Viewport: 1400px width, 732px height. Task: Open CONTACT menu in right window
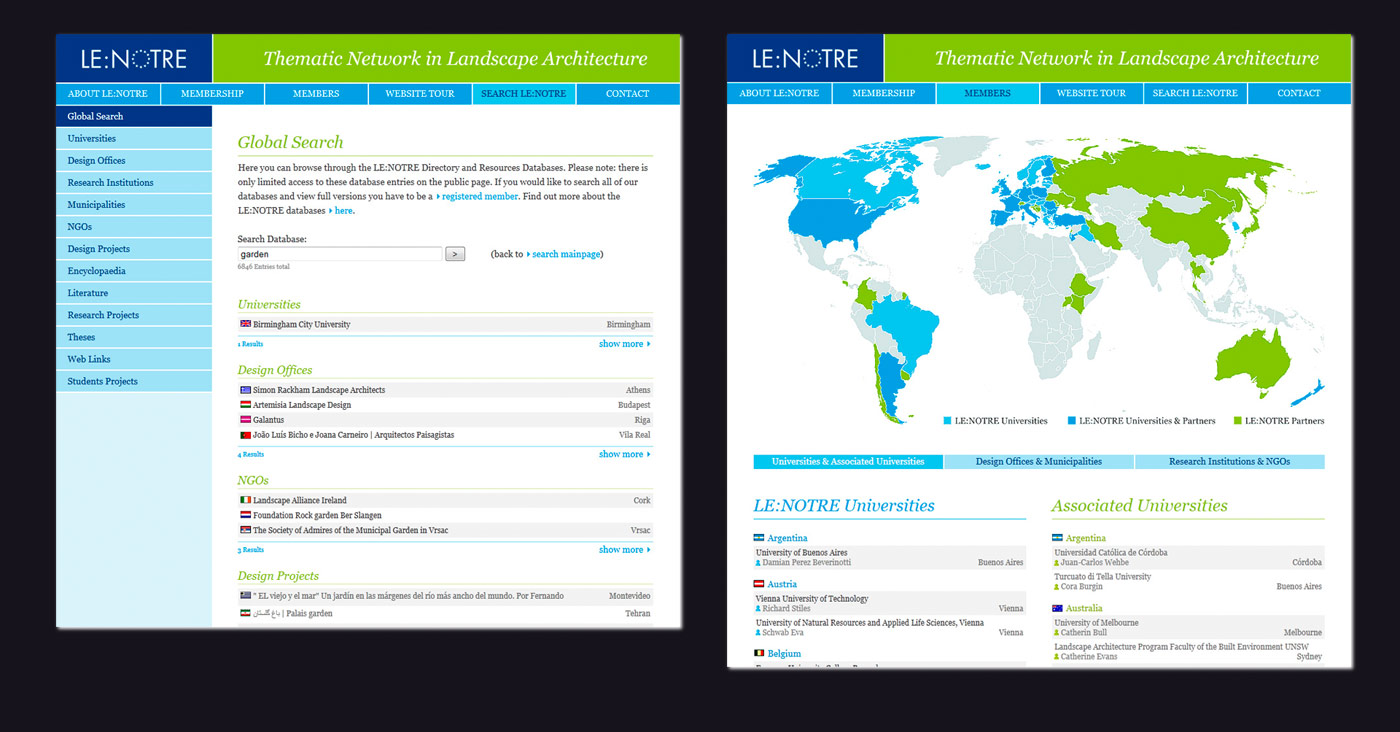[x=1299, y=93]
